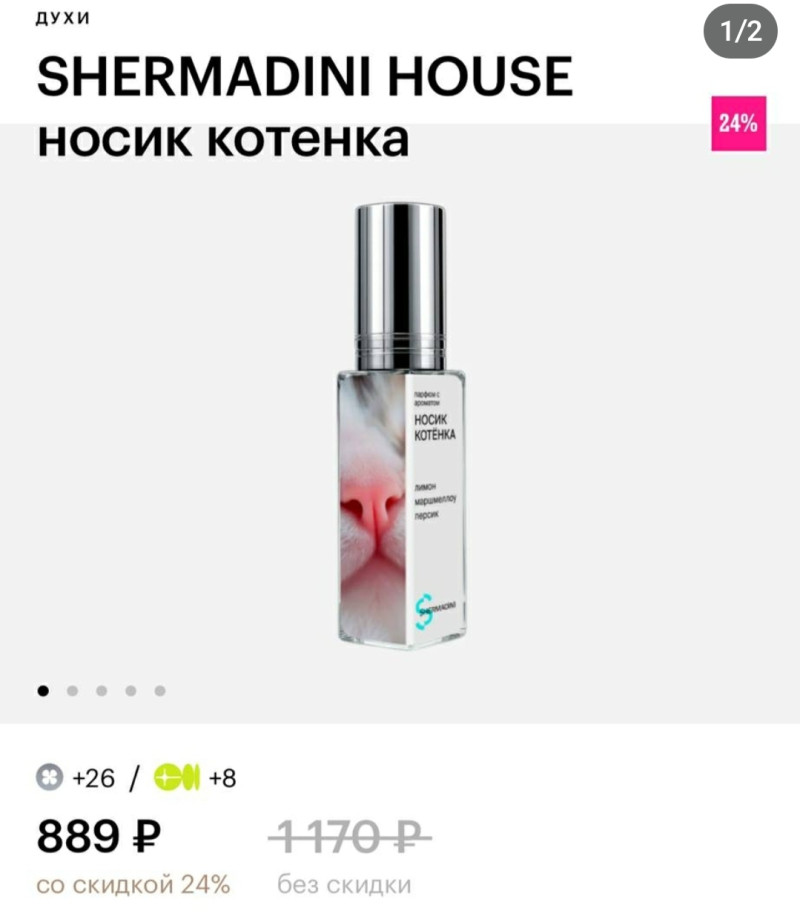
Task: Select the second carousel dot
Action: 72,691
